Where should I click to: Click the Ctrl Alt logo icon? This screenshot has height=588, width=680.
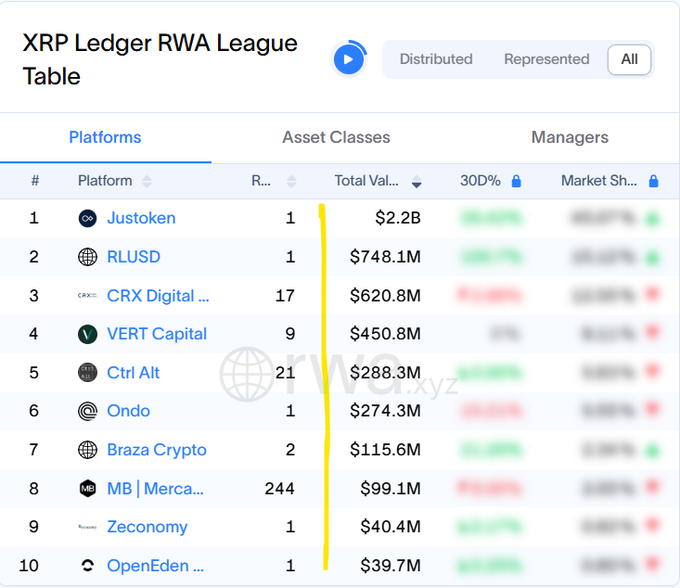coord(88,372)
